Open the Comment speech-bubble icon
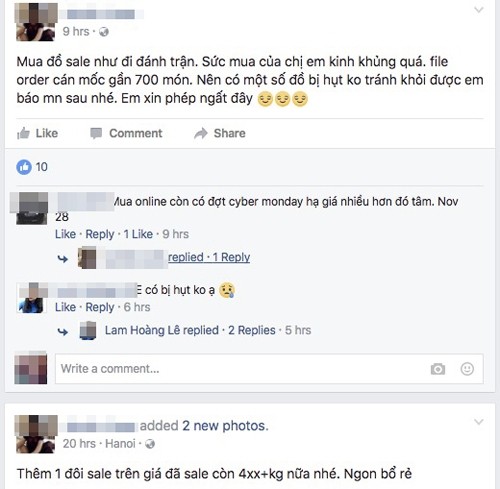Image resolution: width=500 pixels, height=489 pixels. [x=96, y=133]
